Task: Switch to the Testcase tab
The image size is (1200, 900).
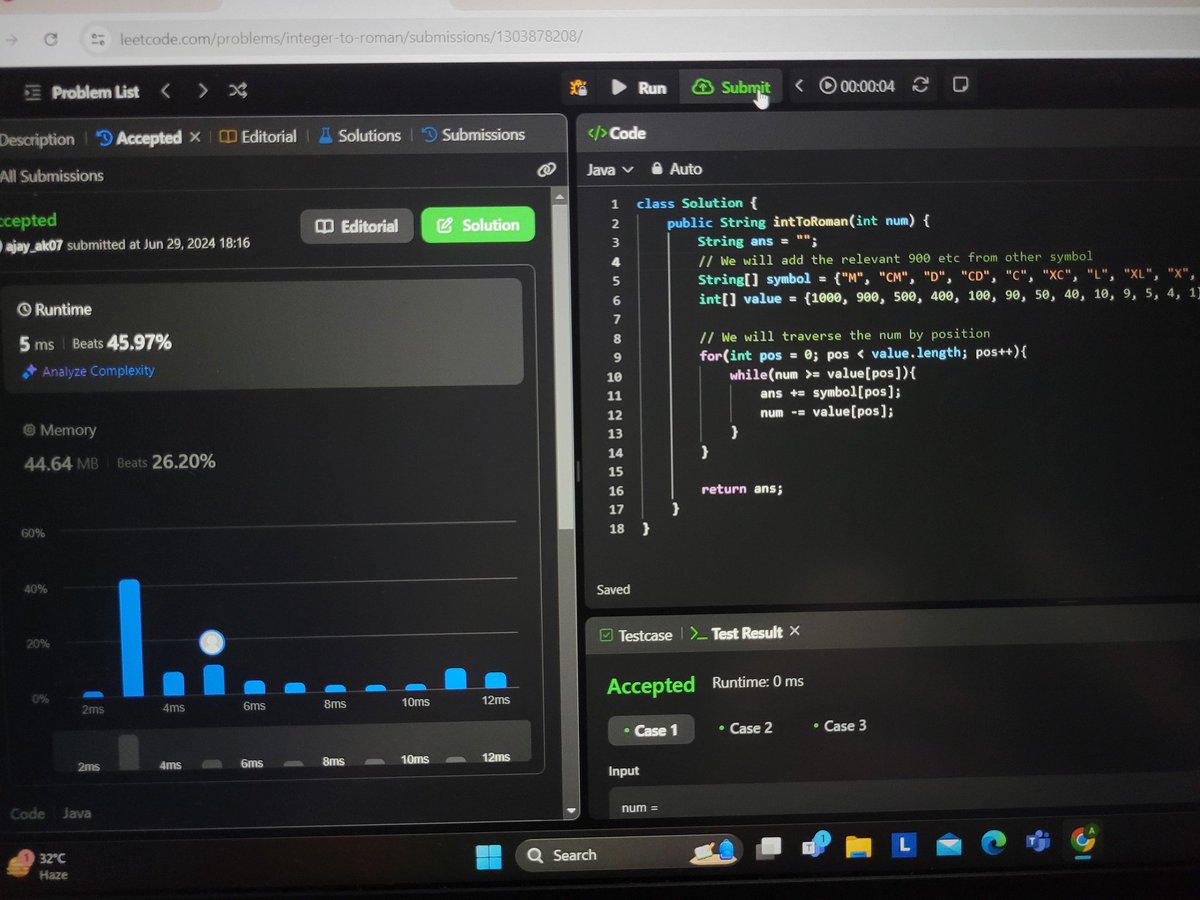Action: pos(635,635)
